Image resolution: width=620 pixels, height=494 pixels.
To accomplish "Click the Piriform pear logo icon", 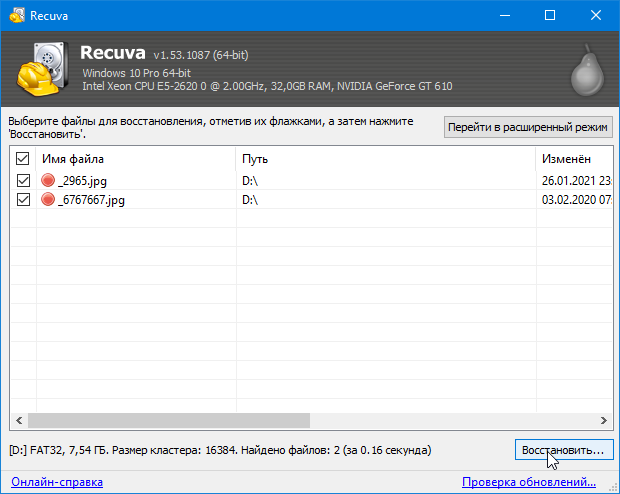I will coord(587,70).
